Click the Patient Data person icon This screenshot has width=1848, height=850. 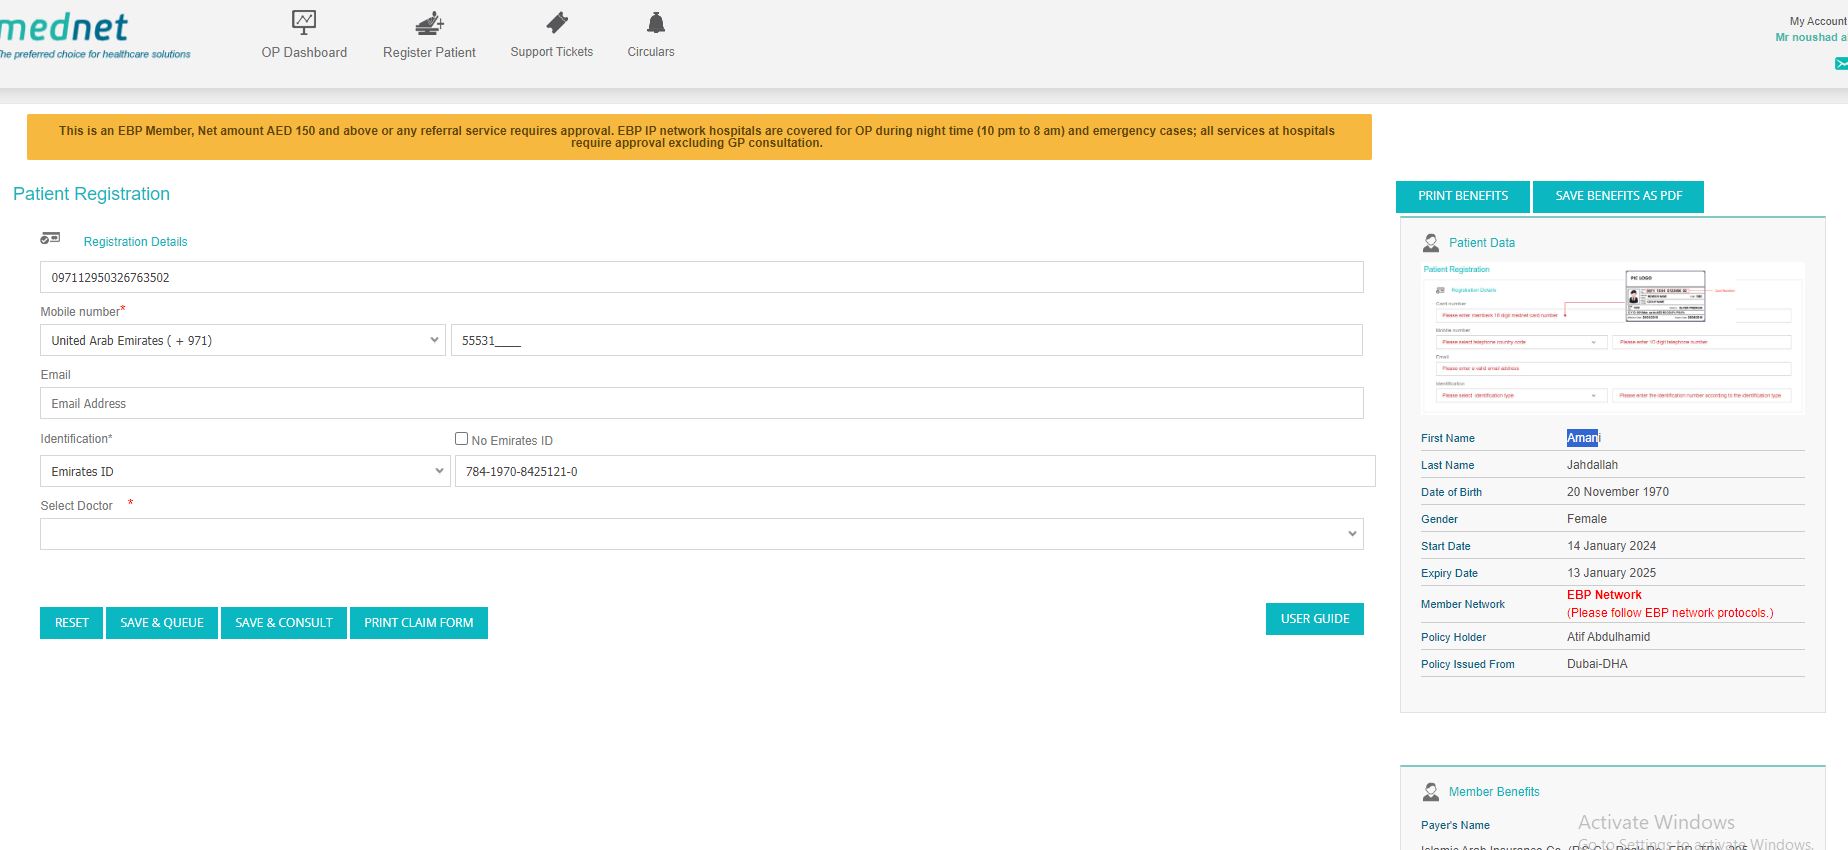tap(1431, 243)
